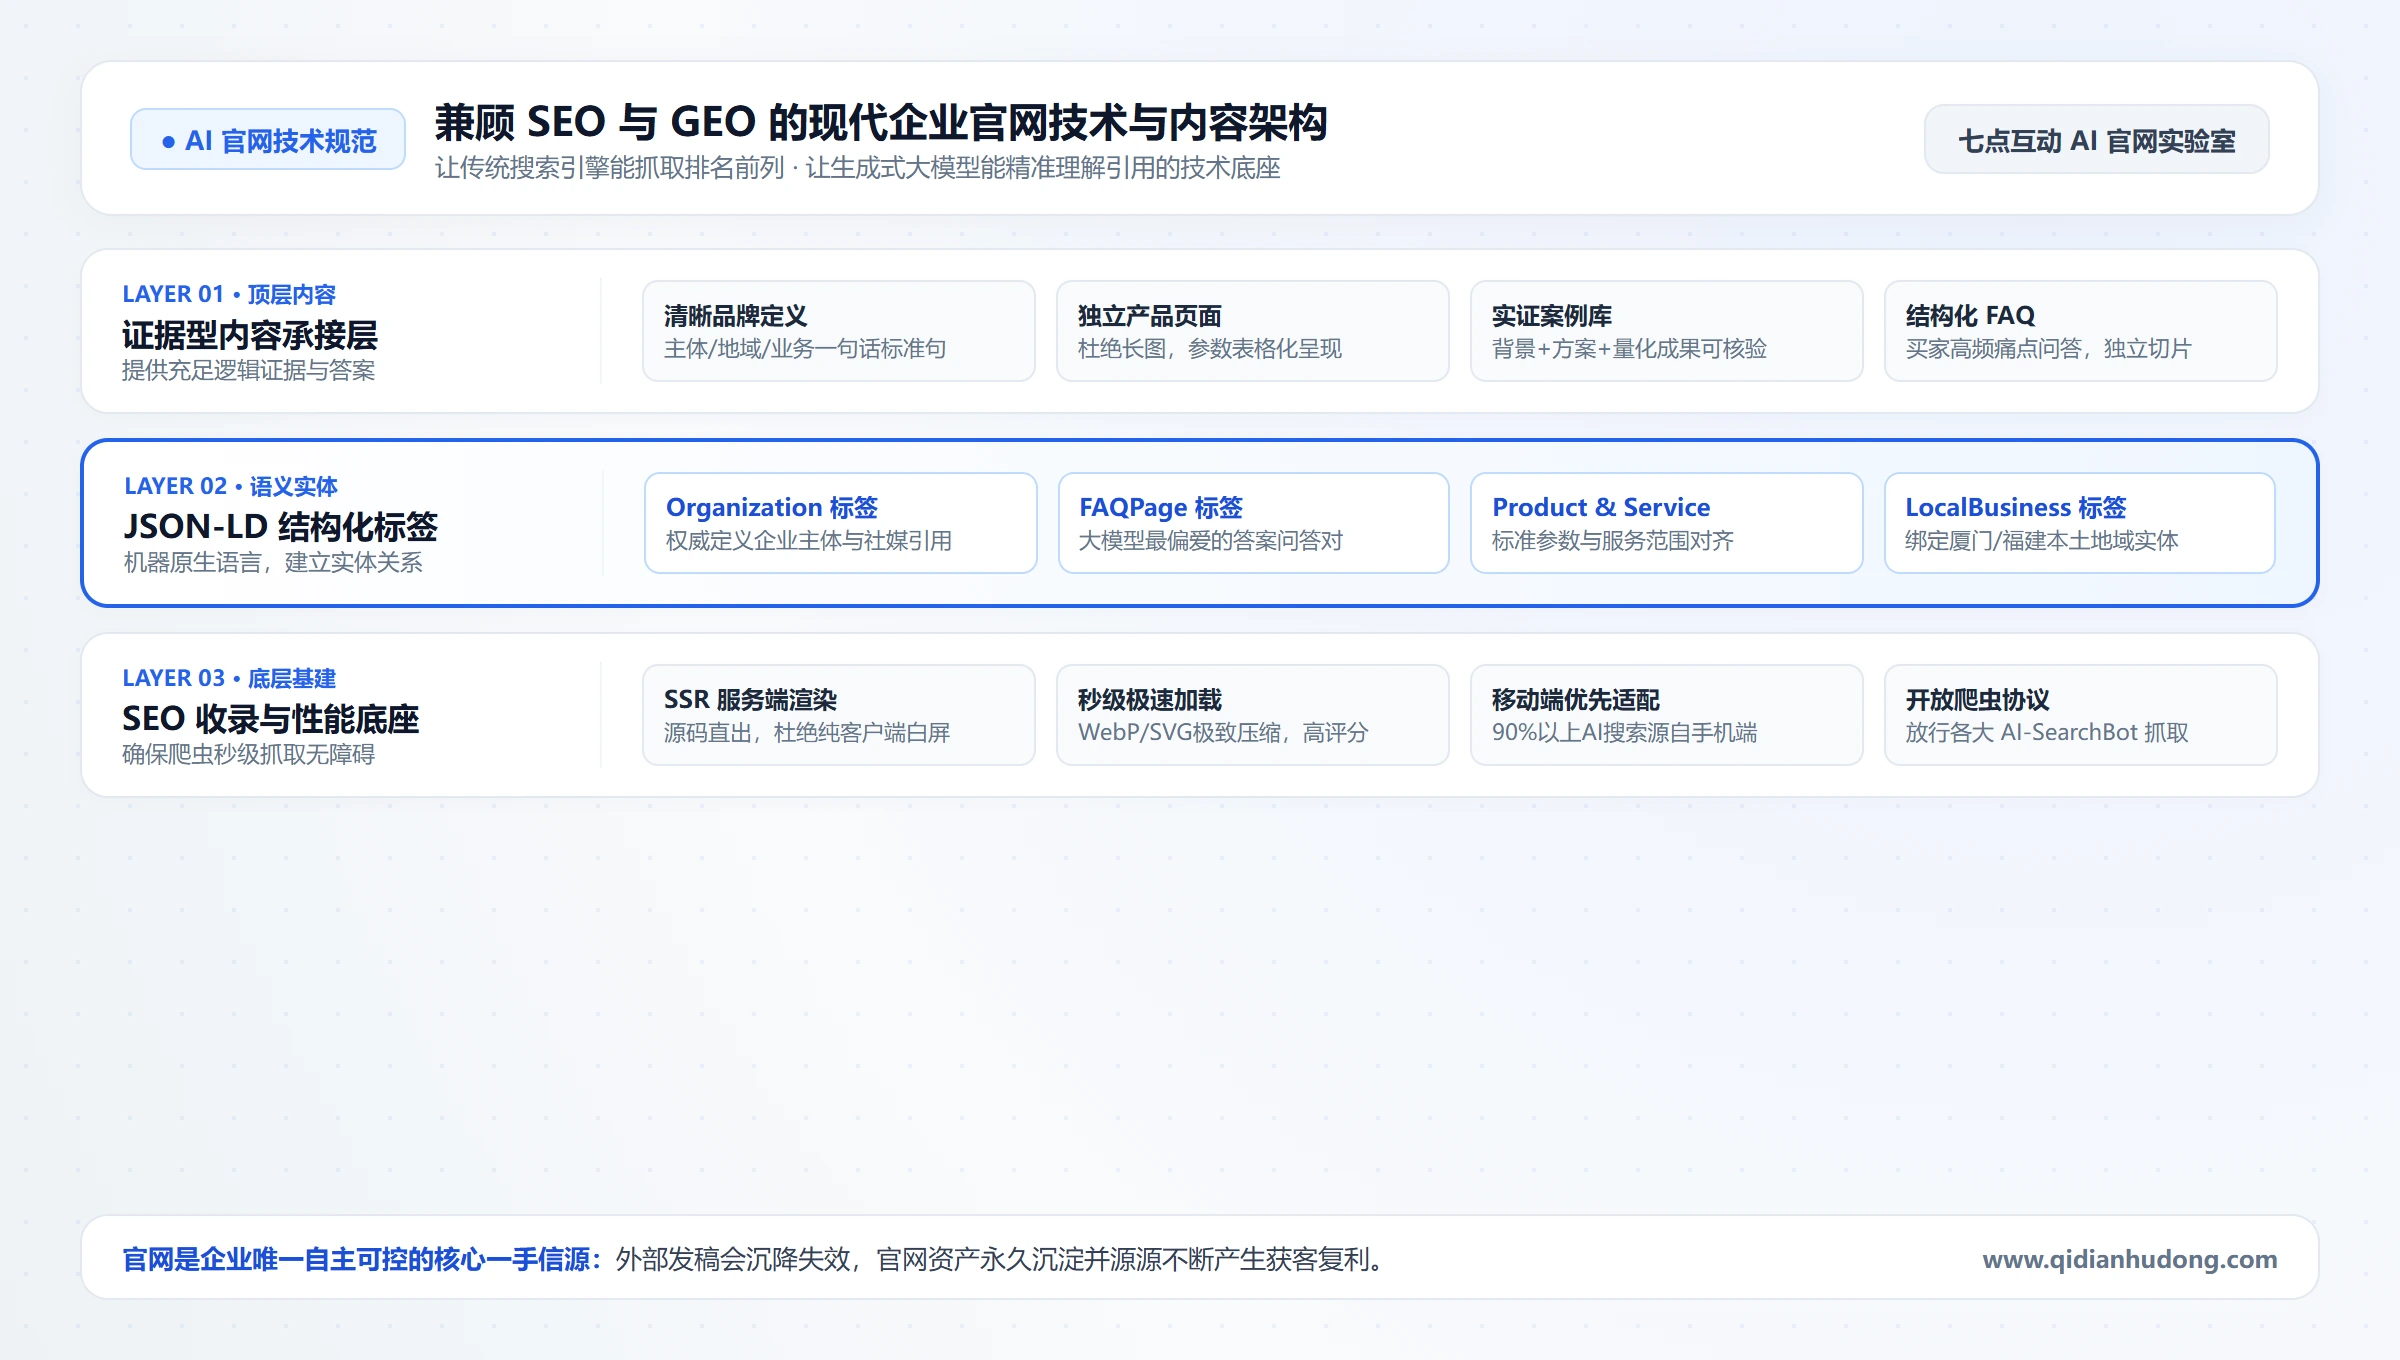Click the main title 兼顾 SEO 与 GEO
The height and width of the screenshot is (1360, 2400).
880,122
